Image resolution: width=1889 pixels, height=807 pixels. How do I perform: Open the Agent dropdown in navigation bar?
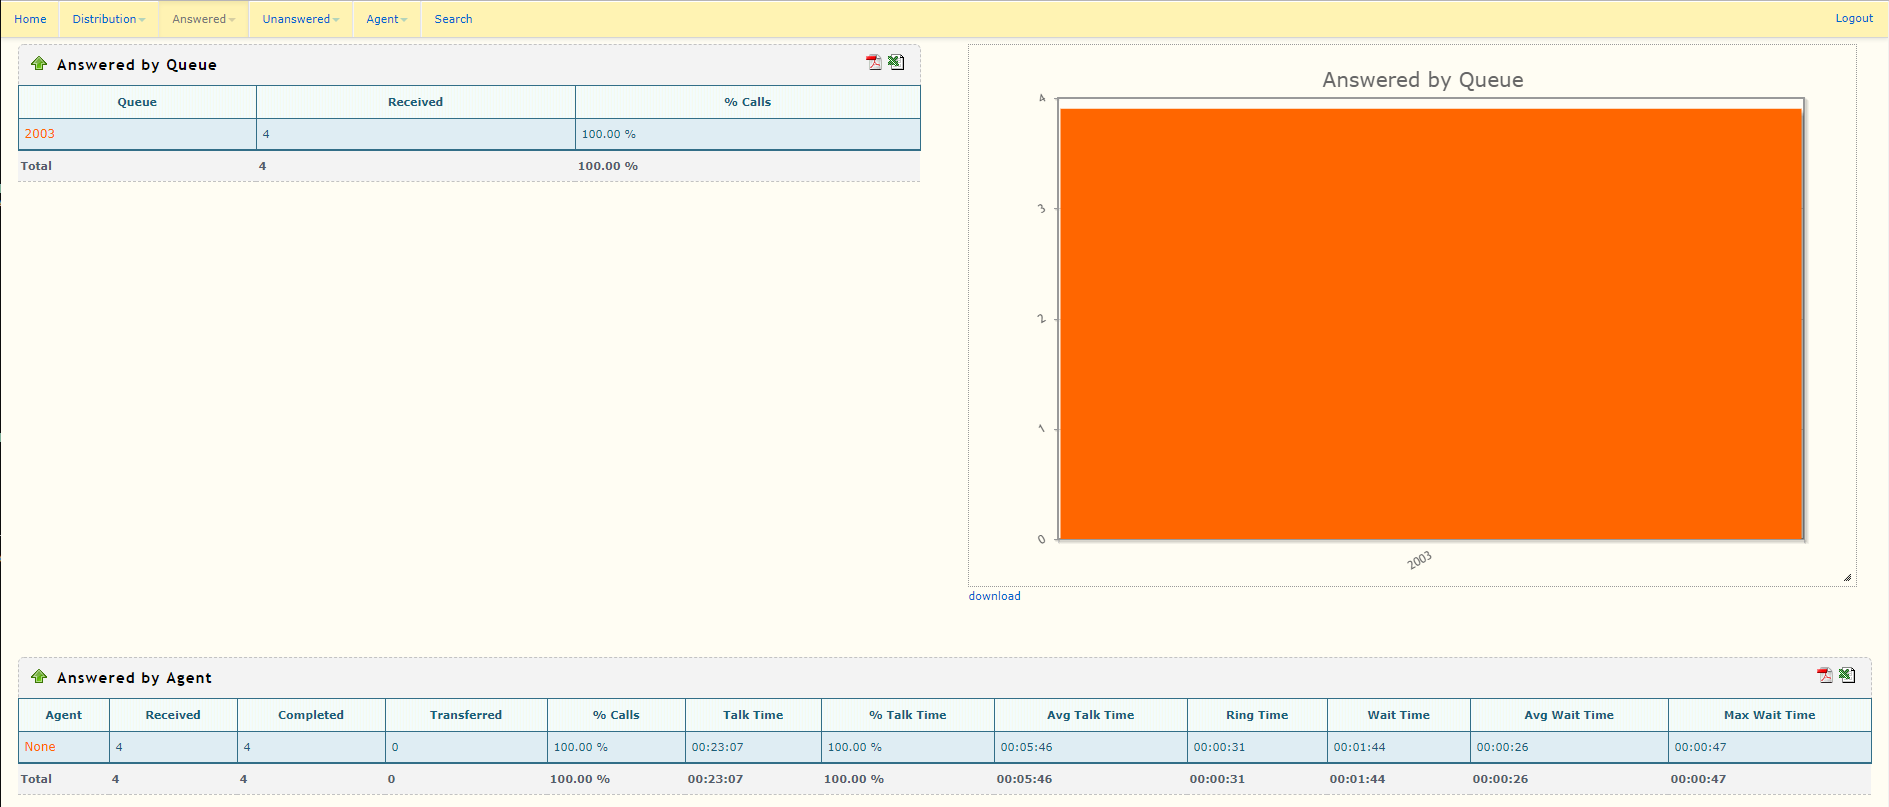tap(386, 19)
